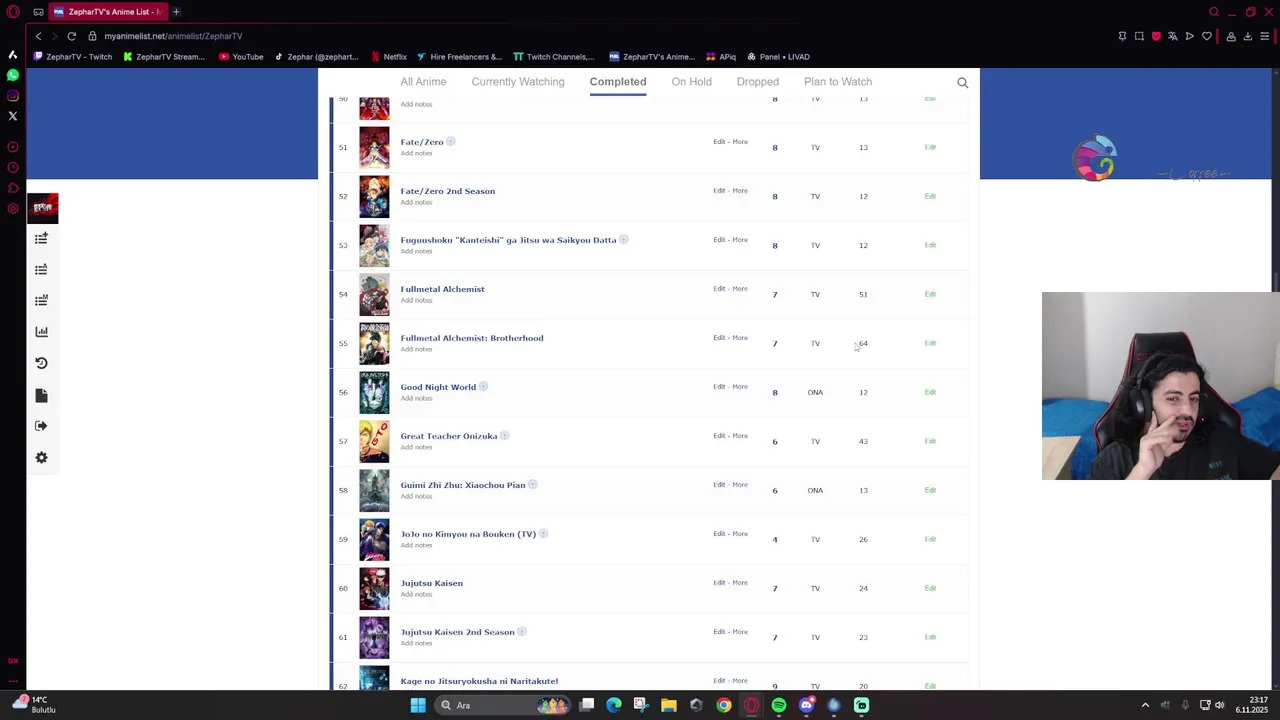Click the Good Night World cover thumbnail
Viewport: 1280px width, 720px height.
[374, 392]
